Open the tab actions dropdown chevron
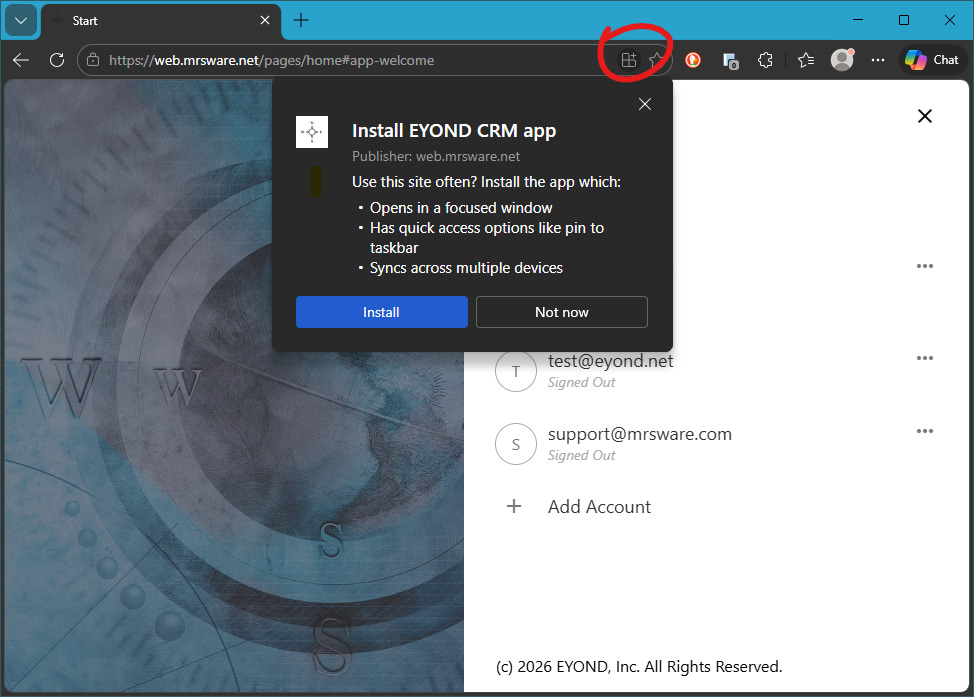The image size is (974, 697). [x=21, y=20]
